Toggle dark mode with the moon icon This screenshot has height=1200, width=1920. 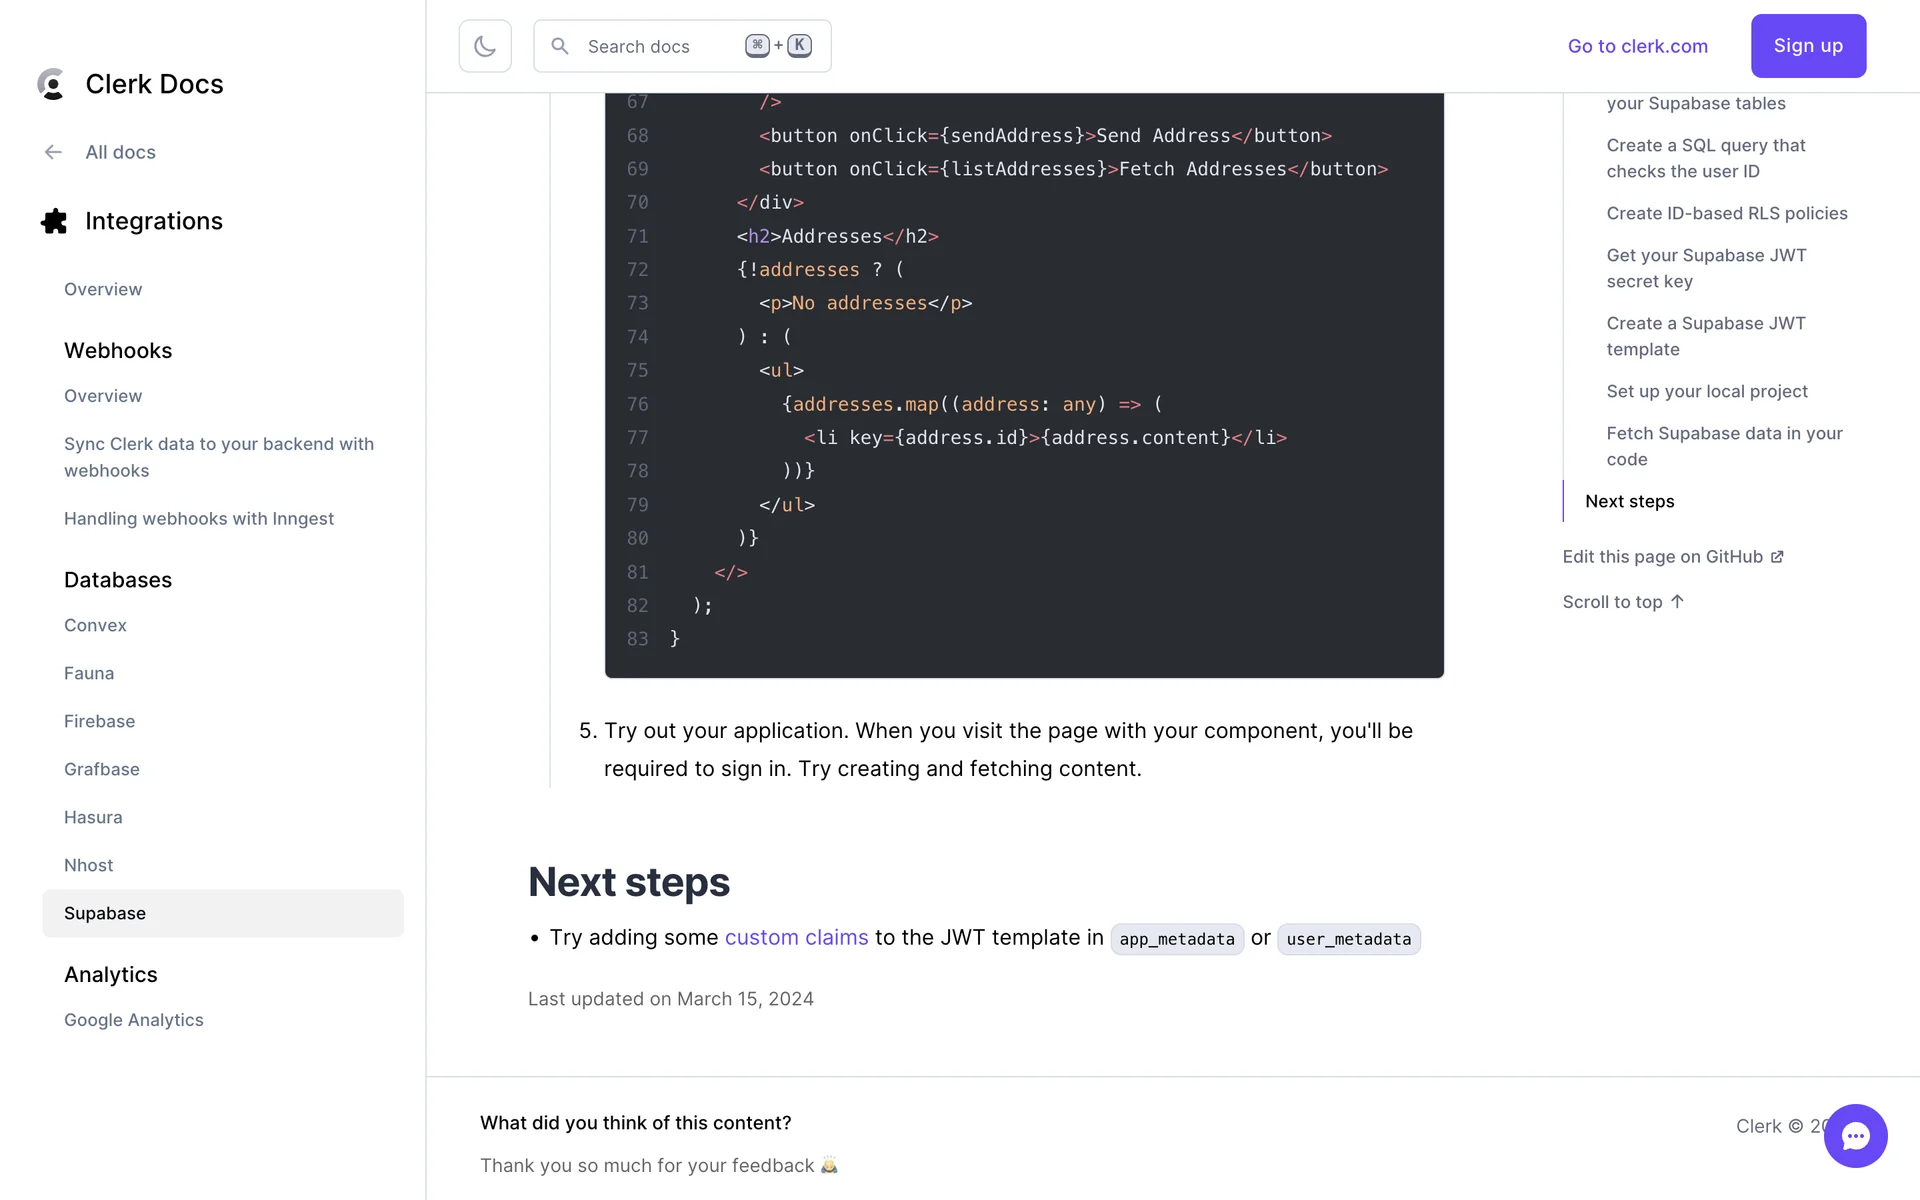485,46
